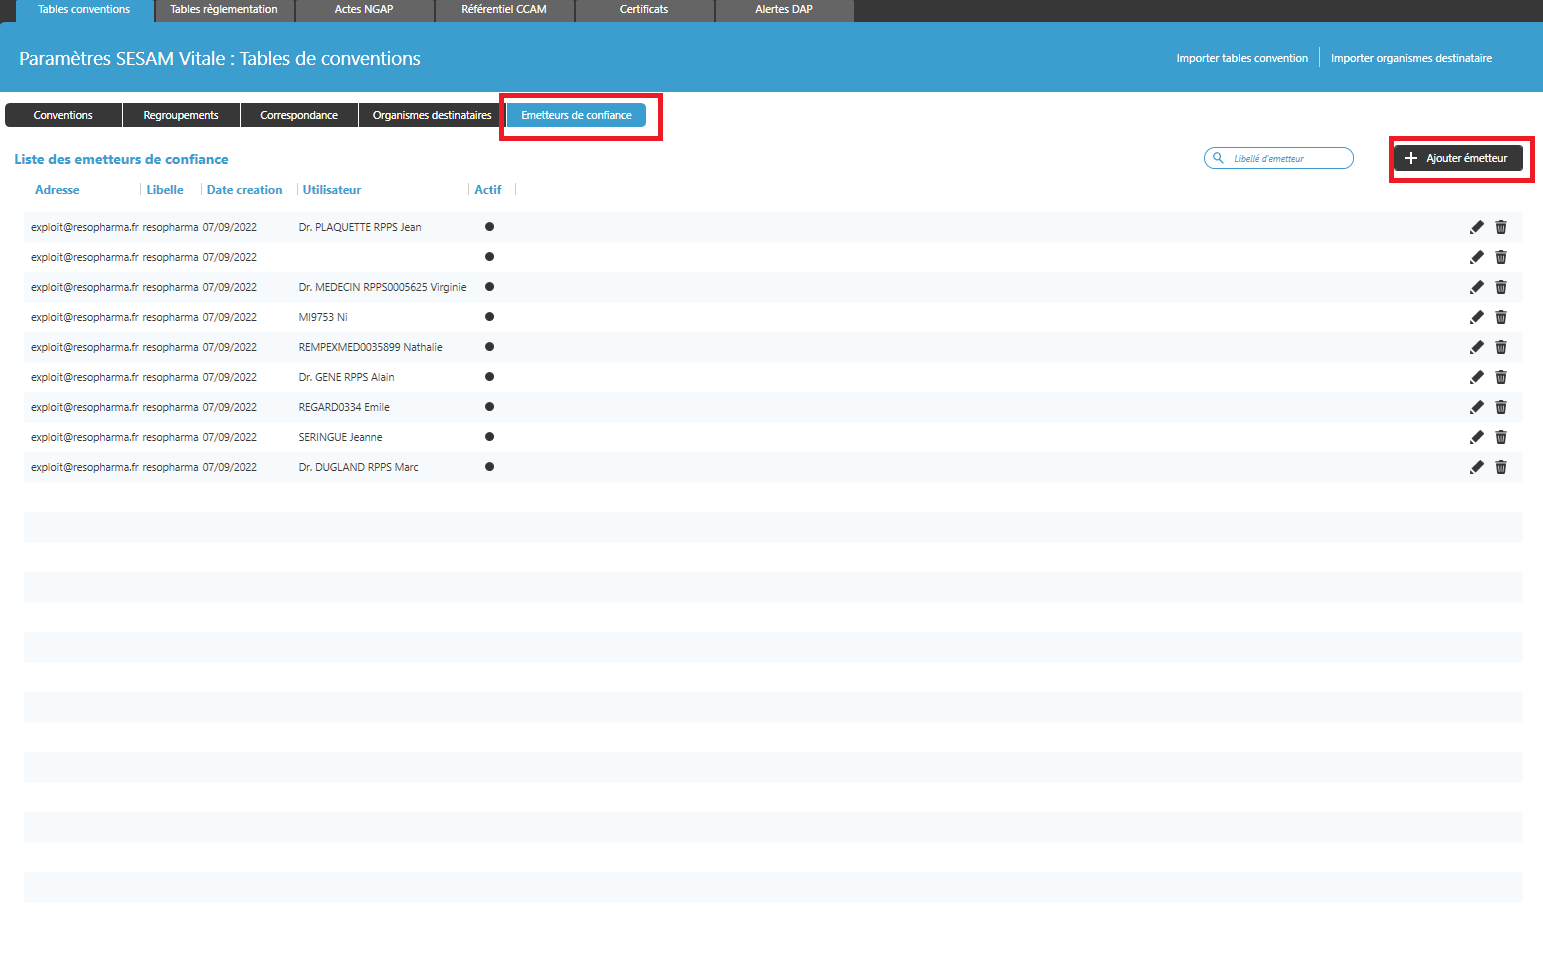This screenshot has height=966, width=1543.
Task: Sort by Utilisateur column header
Action: click(x=332, y=190)
